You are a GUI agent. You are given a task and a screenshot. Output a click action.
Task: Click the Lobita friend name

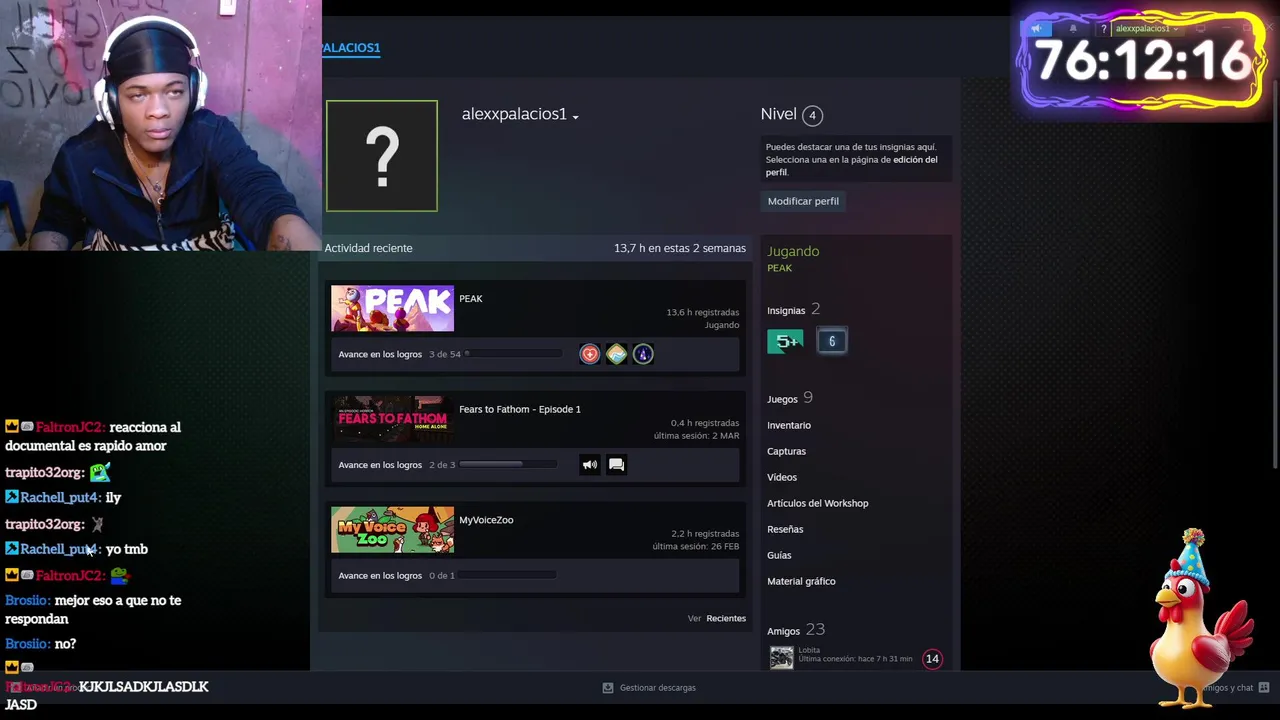(x=809, y=651)
